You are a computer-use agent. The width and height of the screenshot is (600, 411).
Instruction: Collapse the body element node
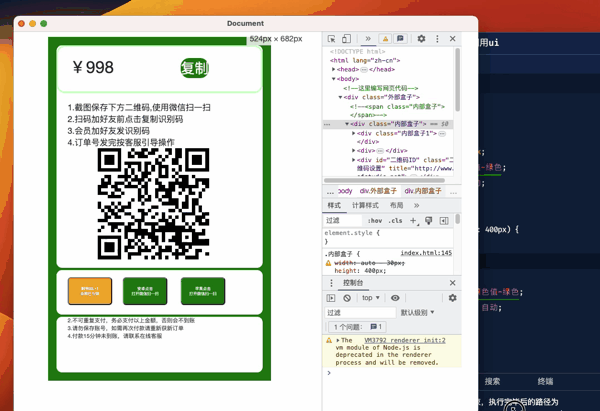(334, 78)
